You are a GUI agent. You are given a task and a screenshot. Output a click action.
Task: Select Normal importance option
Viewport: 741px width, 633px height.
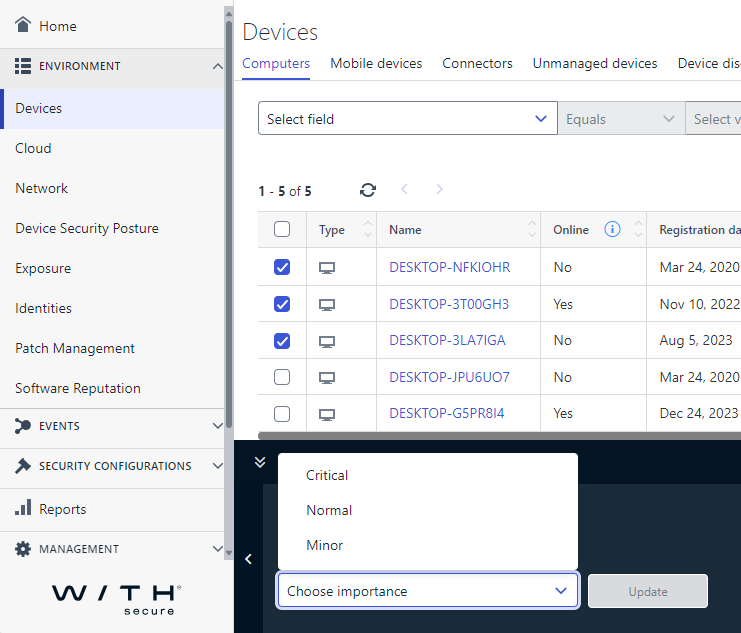(x=428, y=510)
